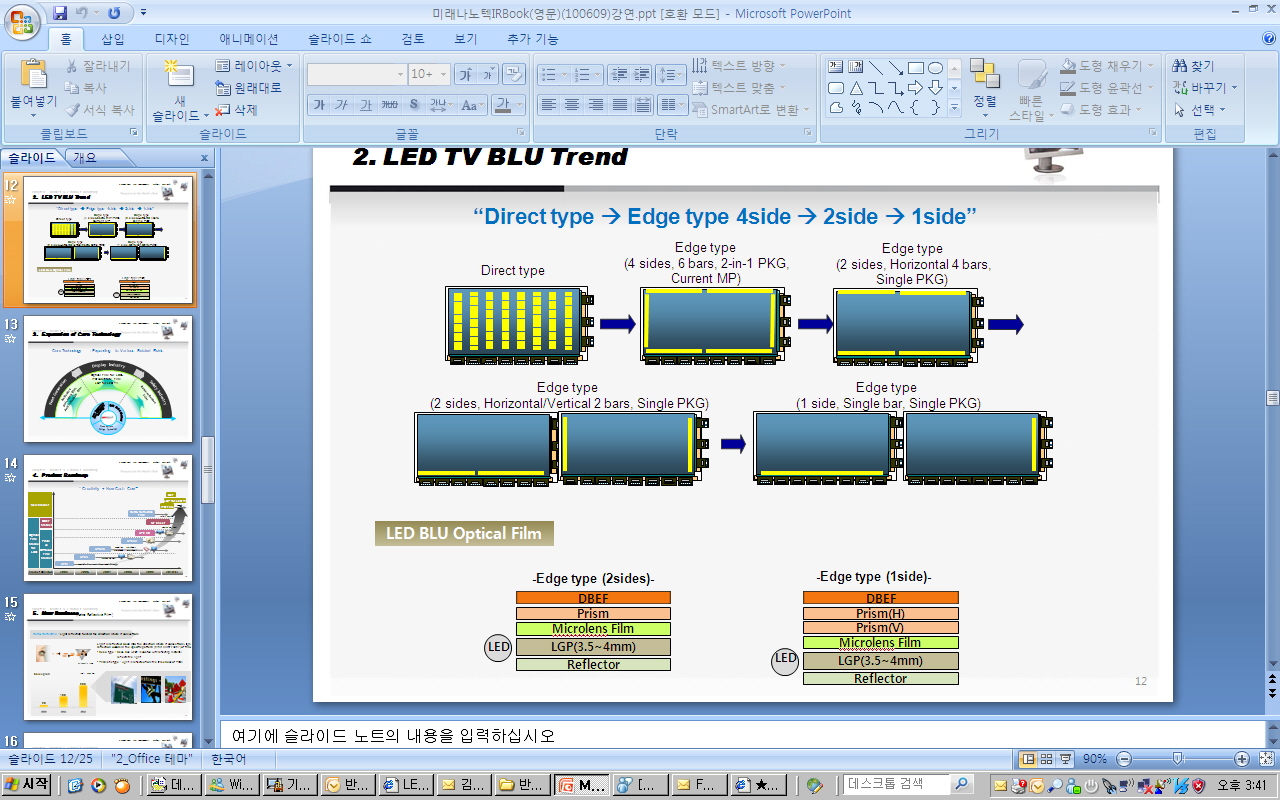Click Shape Effects (도형 효과) button

pyautogui.click(x=1102, y=110)
